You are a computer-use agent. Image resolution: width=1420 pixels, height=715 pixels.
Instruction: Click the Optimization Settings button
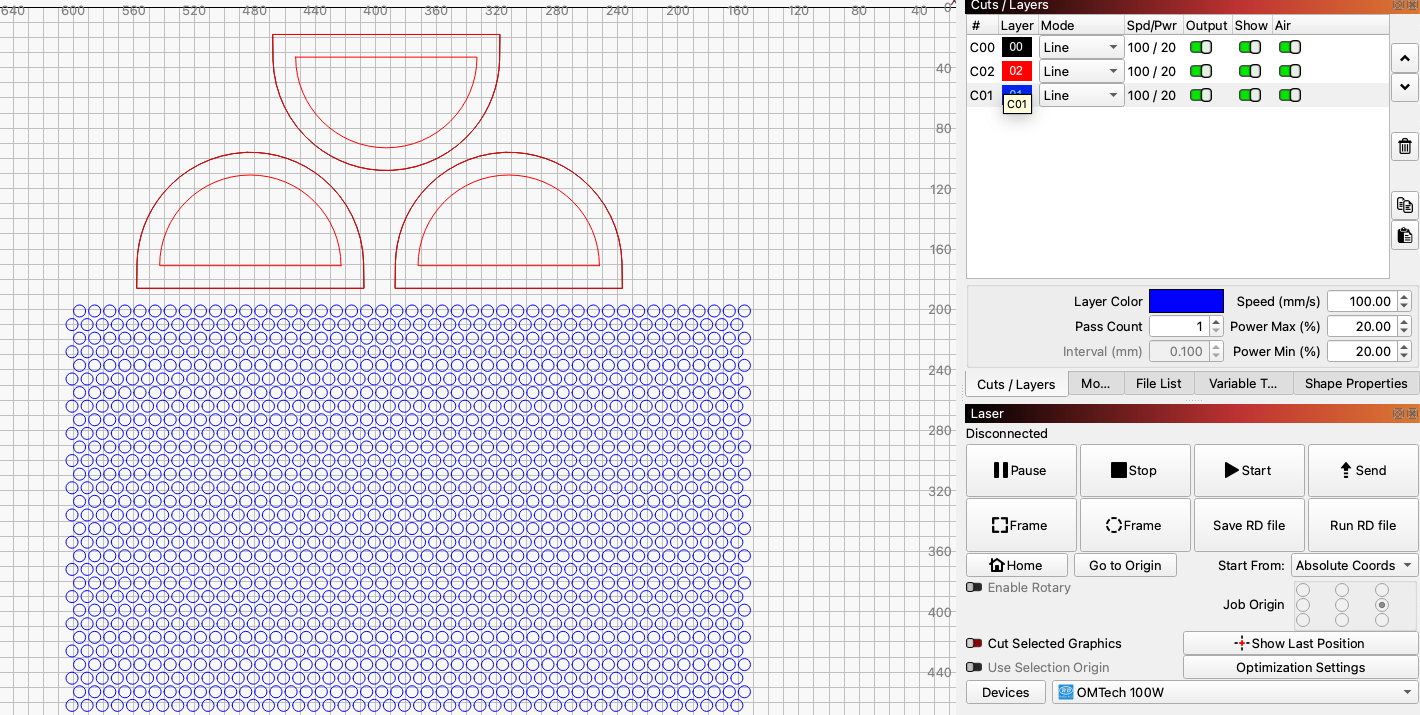coord(1300,667)
